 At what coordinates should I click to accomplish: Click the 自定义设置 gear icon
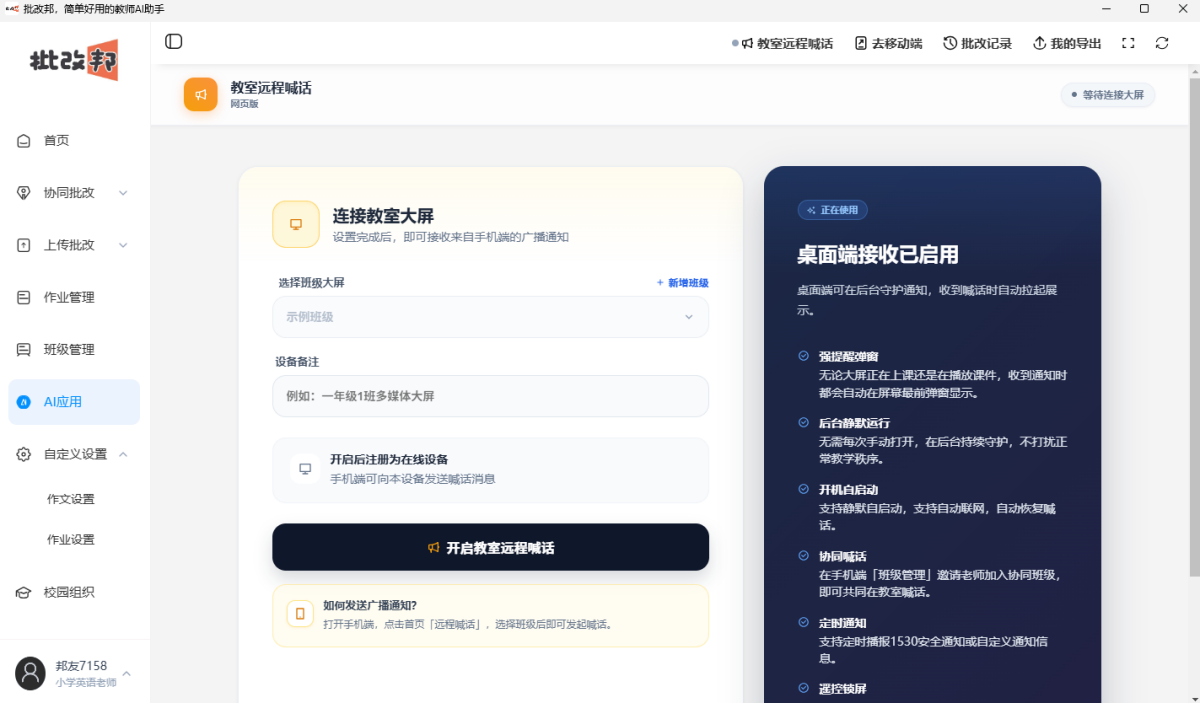(24, 454)
